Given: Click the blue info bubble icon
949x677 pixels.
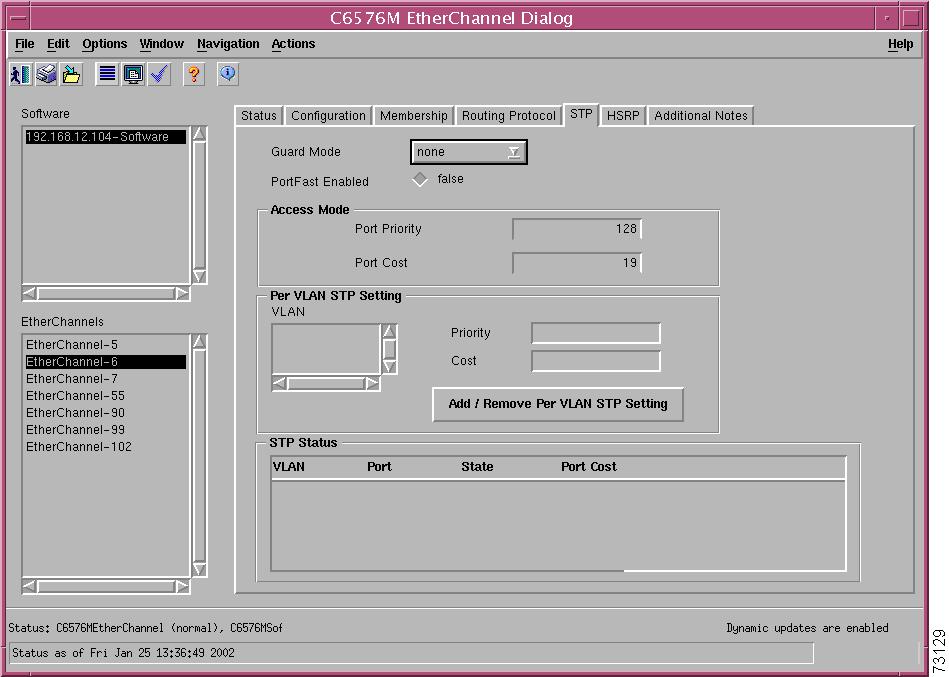Looking at the screenshot, I should pyautogui.click(x=228, y=74).
